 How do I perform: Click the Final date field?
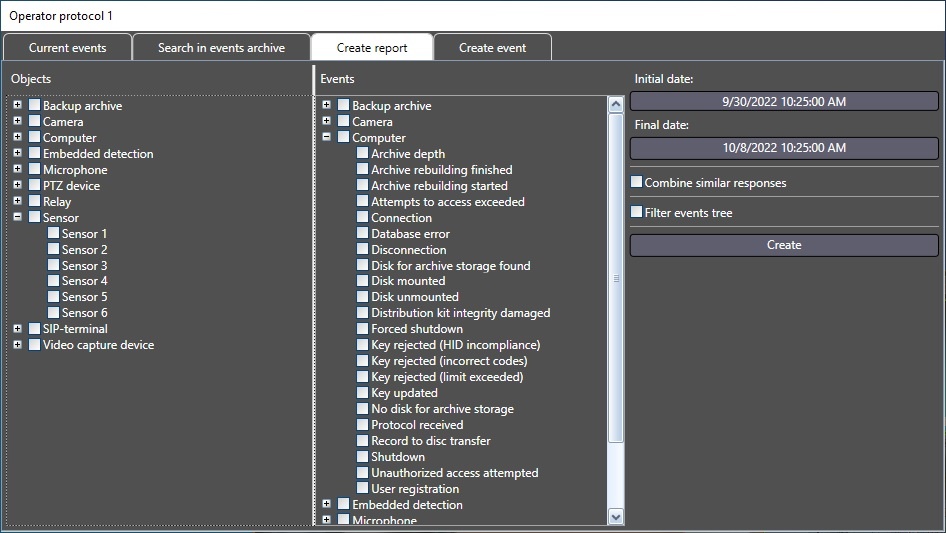(x=784, y=148)
